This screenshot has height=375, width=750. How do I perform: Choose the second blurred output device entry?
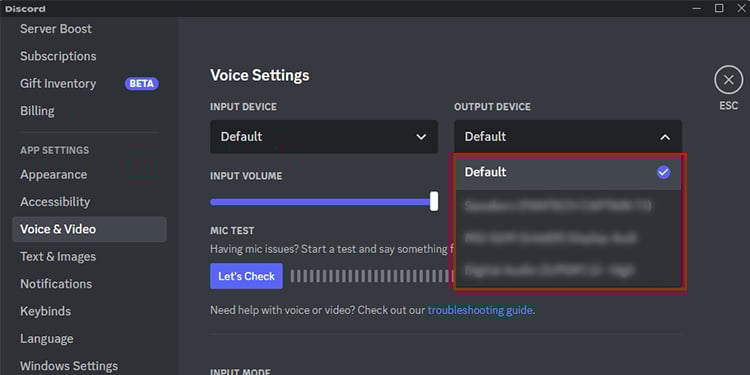[x=568, y=238]
